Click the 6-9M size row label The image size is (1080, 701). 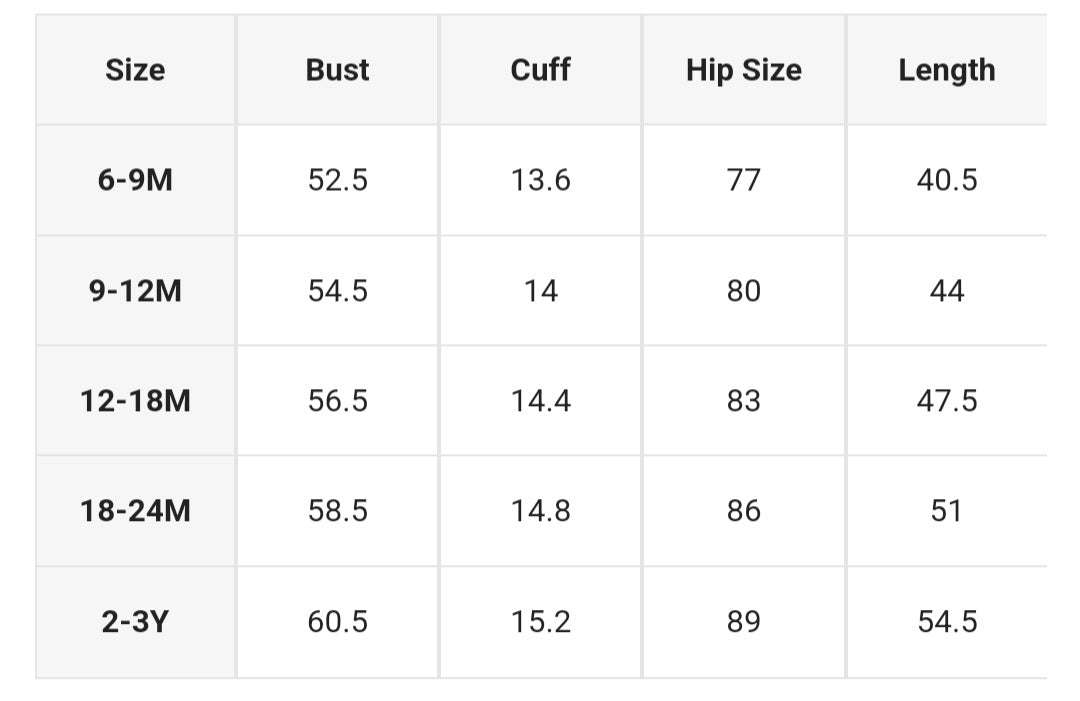[x=135, y=180]
